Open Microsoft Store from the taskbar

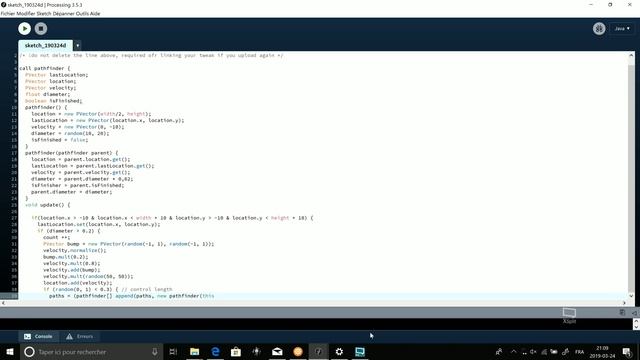click(236, 351)
